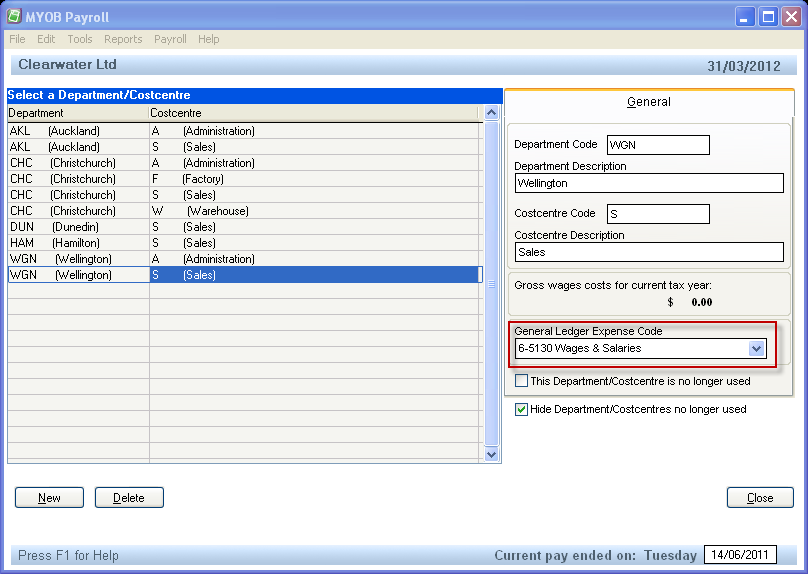Click the 31/03/2012 date in the header
The height and width of the screenshot is (574, 808).
coord(744,66)
